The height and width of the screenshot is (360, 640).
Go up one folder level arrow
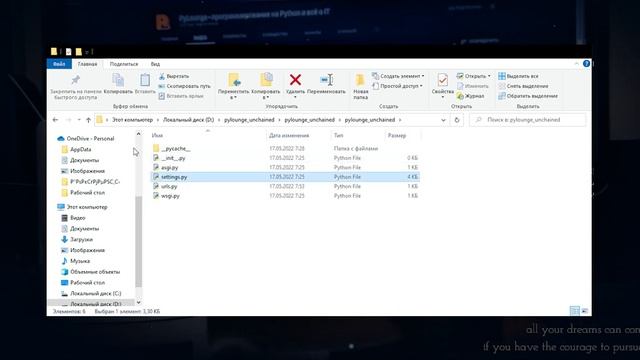tap(89, 120)
